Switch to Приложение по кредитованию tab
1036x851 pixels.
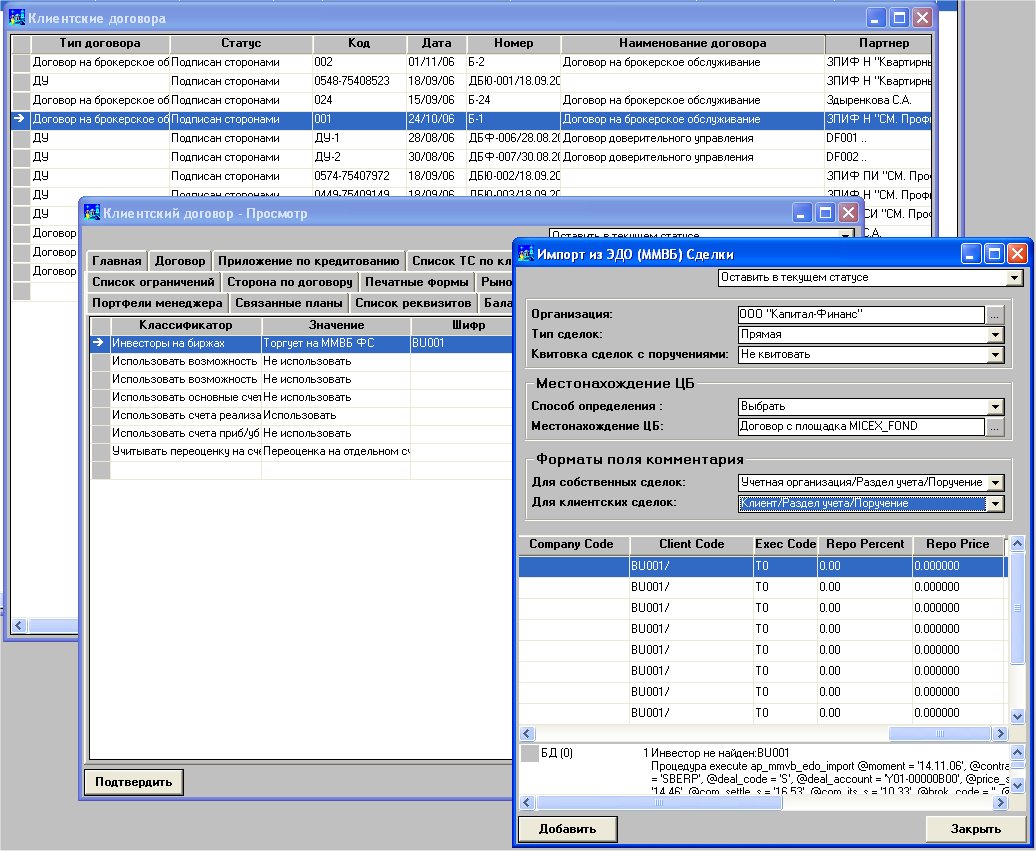point(309,261)
